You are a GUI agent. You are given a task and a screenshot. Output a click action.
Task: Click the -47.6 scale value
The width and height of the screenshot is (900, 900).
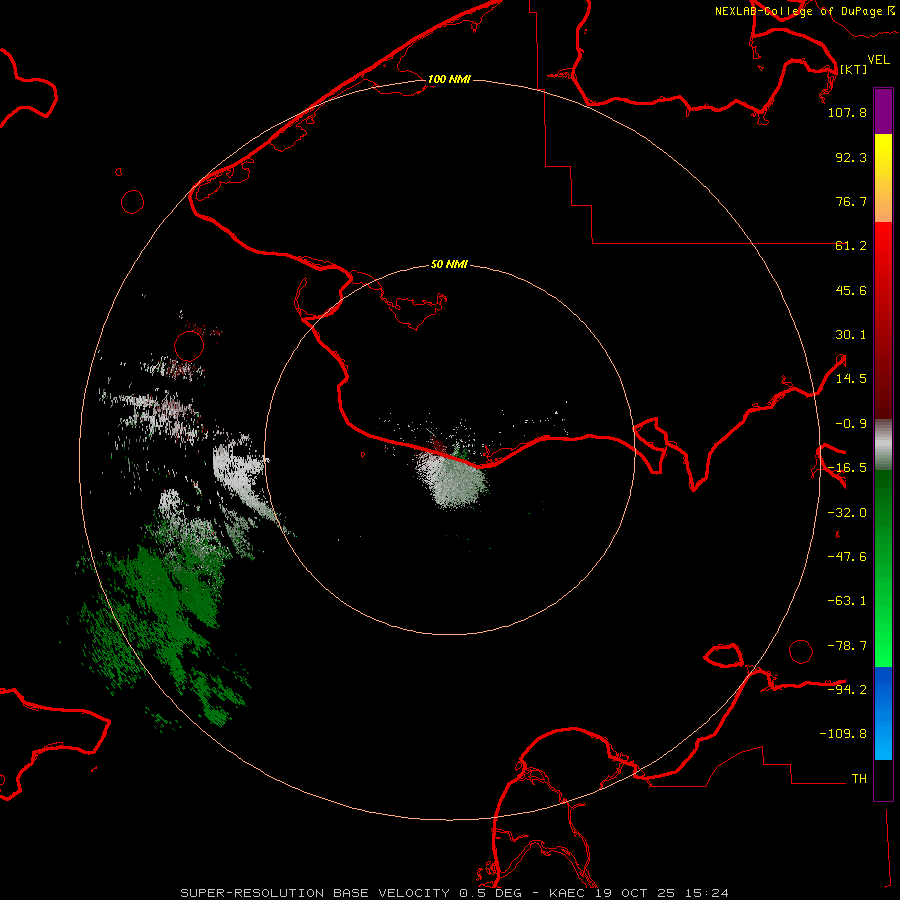tap(847, 557)
